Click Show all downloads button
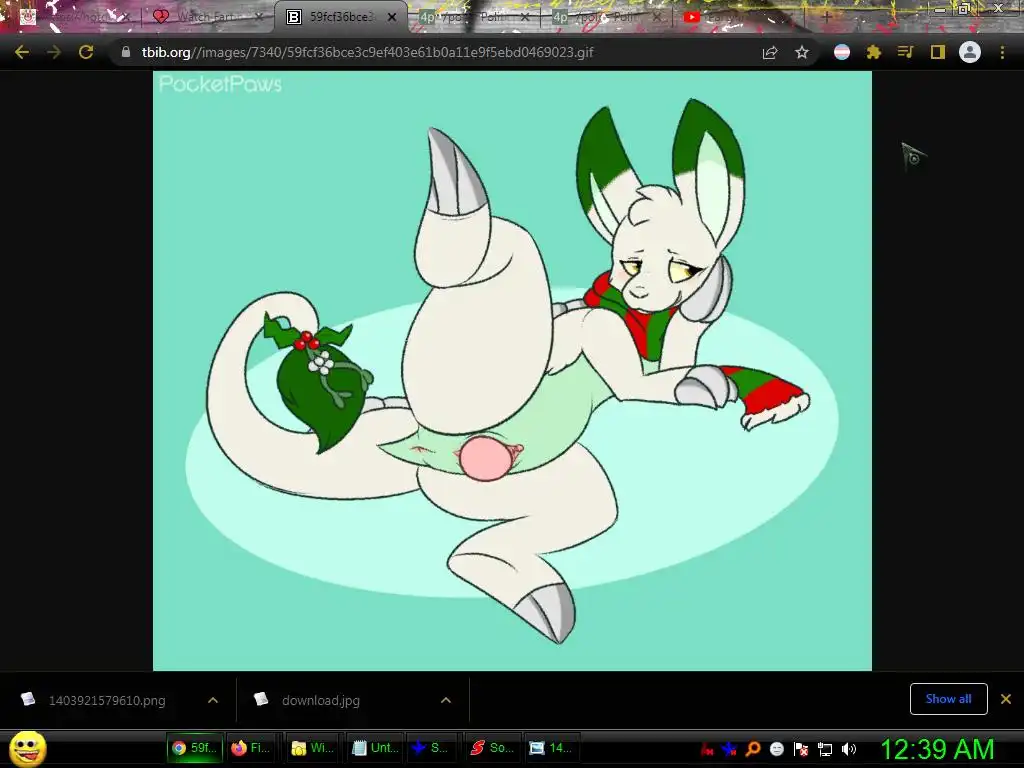The width and height of the screenshot is (1024, 768). (948, 699)
